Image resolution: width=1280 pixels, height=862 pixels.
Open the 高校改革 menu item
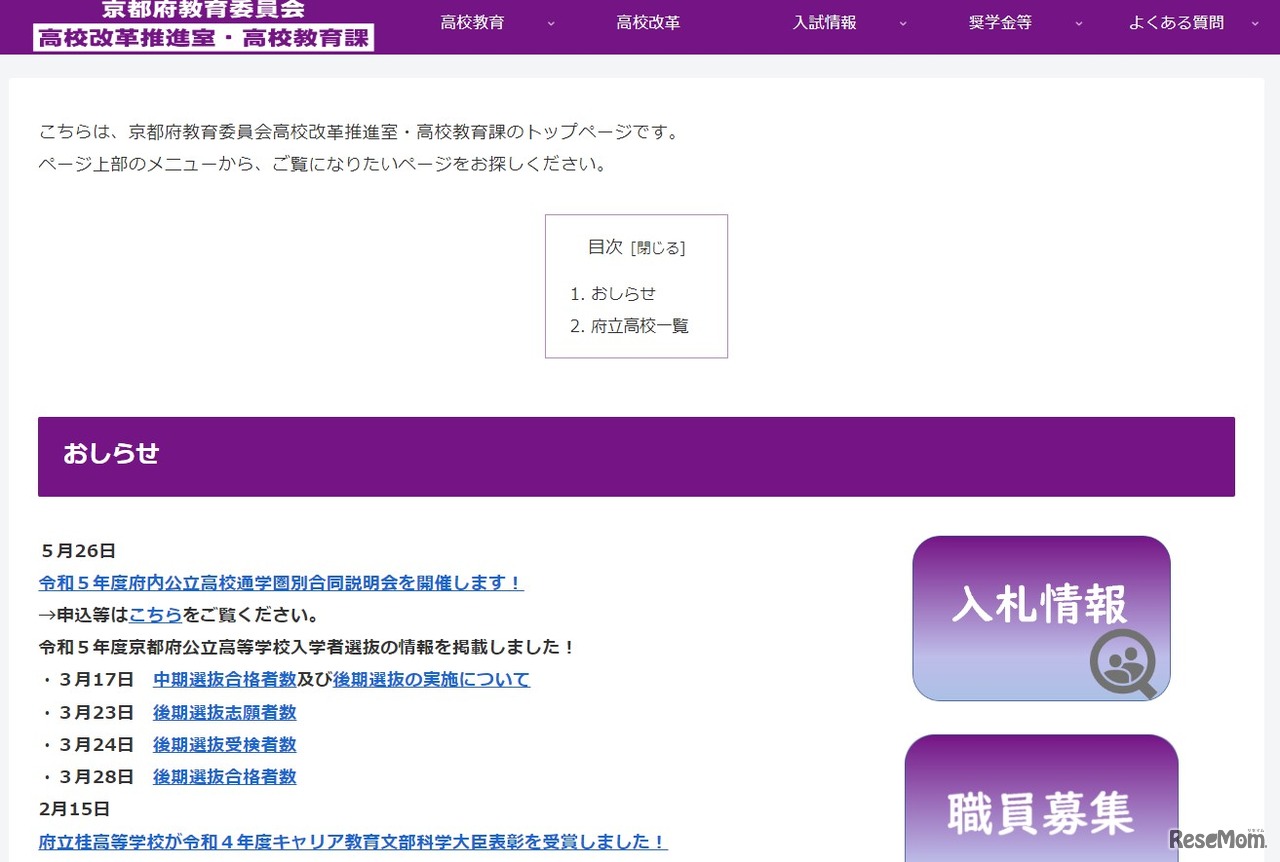pyautogui.click(x=648, y=21)
